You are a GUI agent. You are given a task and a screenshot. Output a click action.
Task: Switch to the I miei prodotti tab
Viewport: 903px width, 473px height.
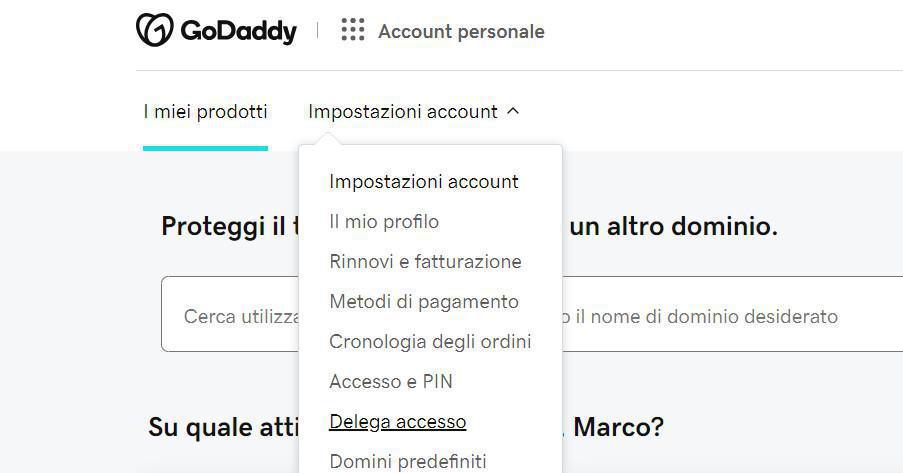205,112
